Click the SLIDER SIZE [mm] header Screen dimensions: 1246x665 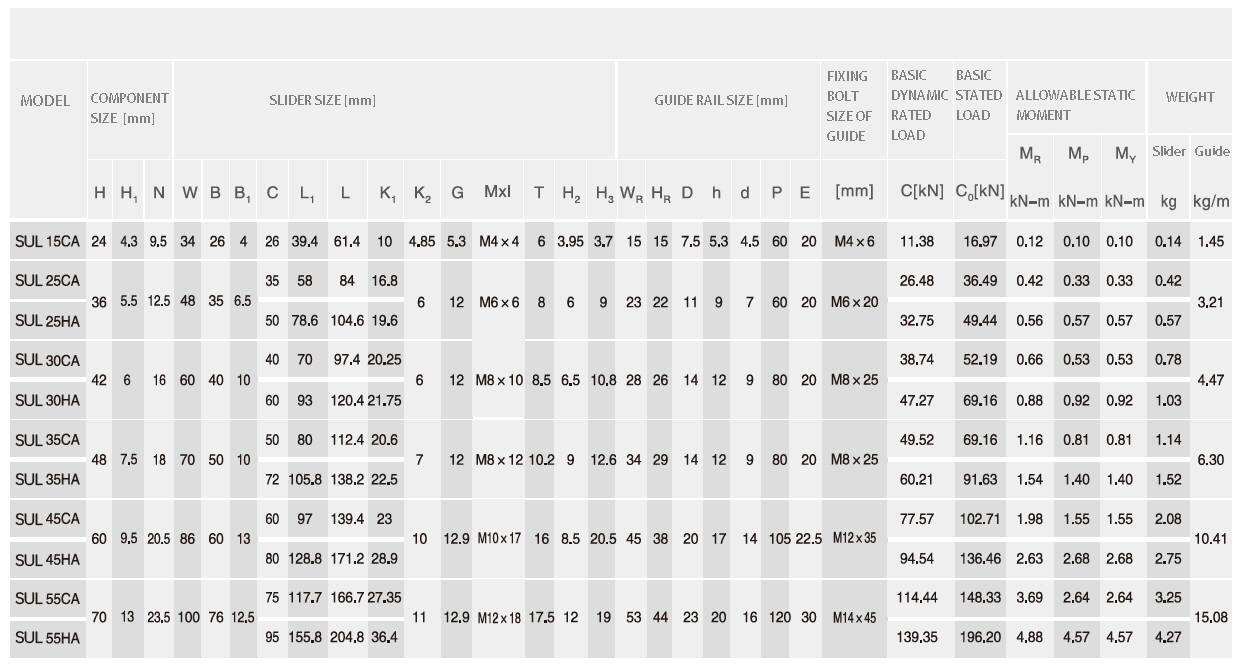(x=322, y=101)
